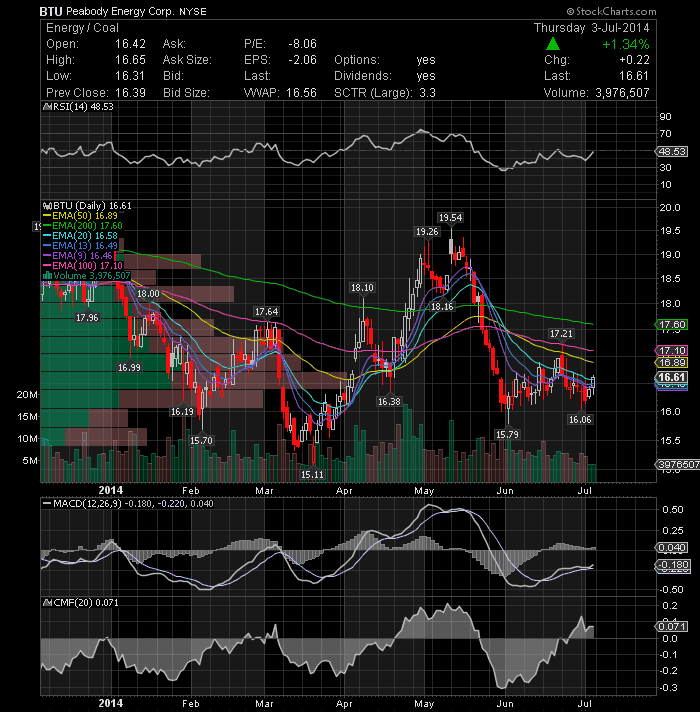Click the CMF 0.071 axis tag
This screenshot has width=700, height=712.
point(672,627)
